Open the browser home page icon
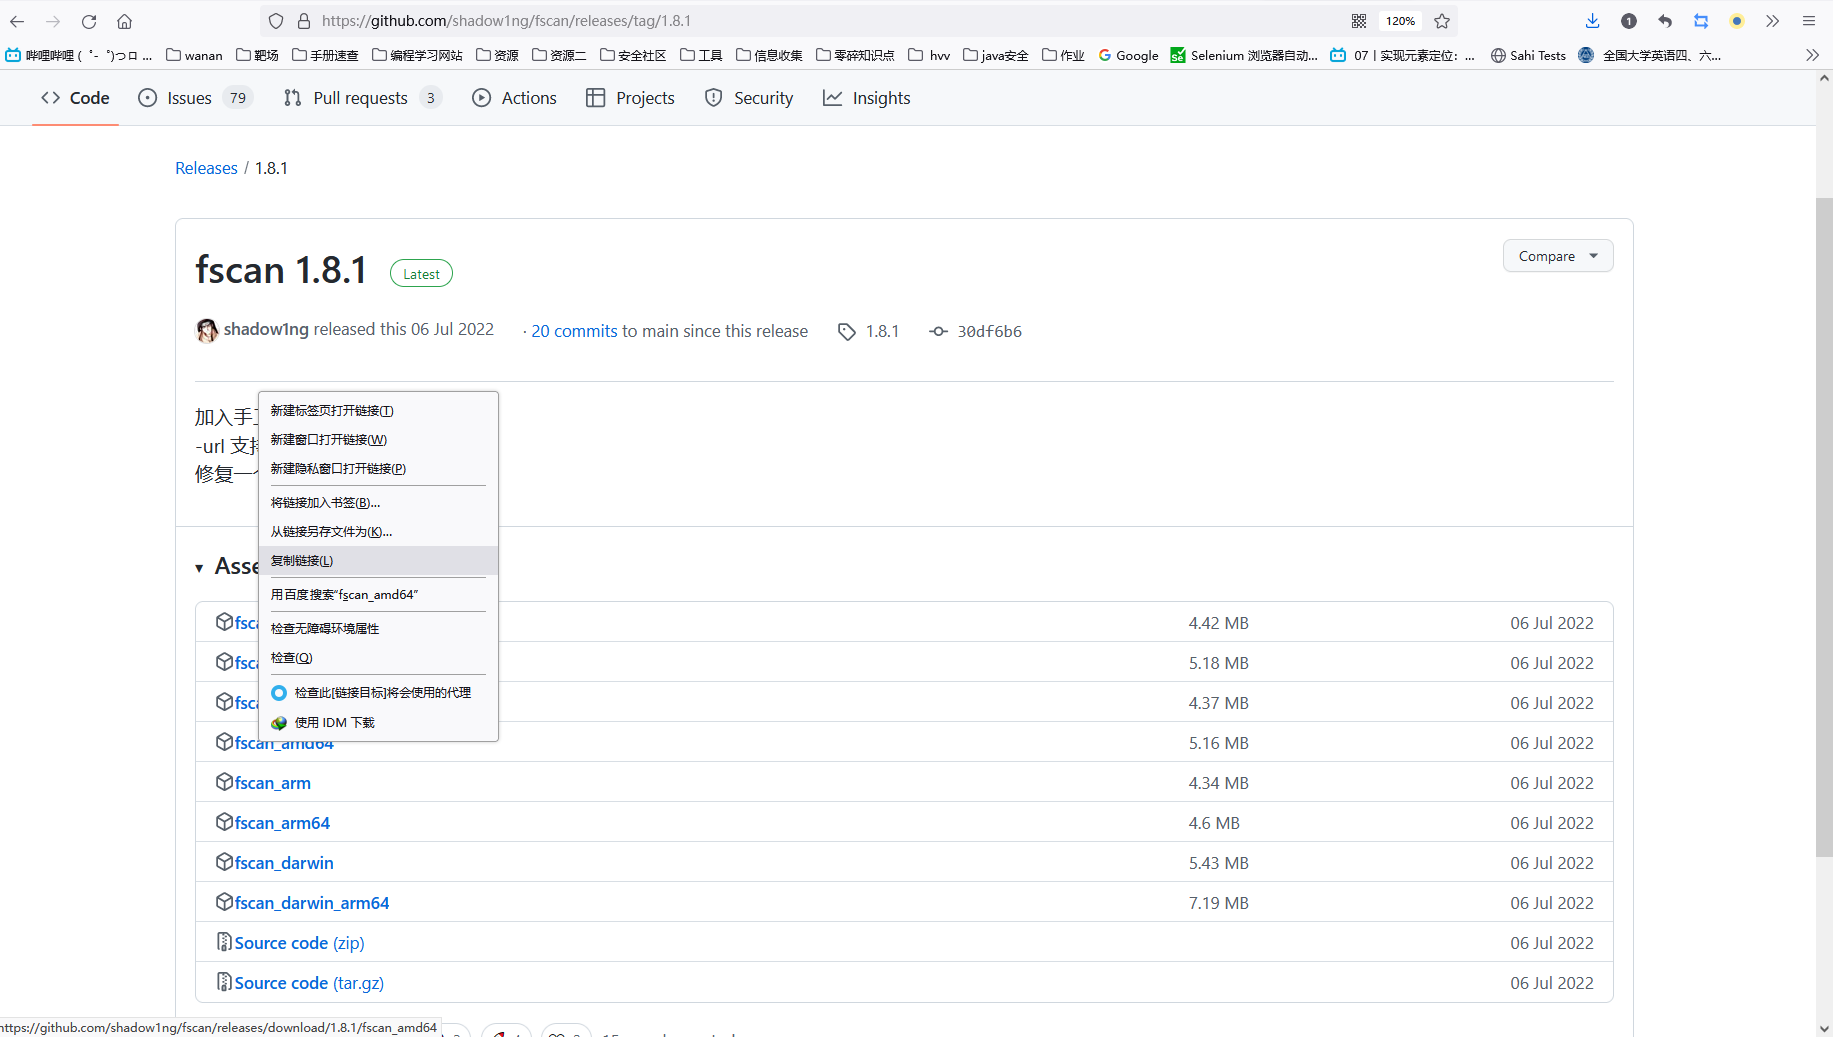 coord(124,21)
